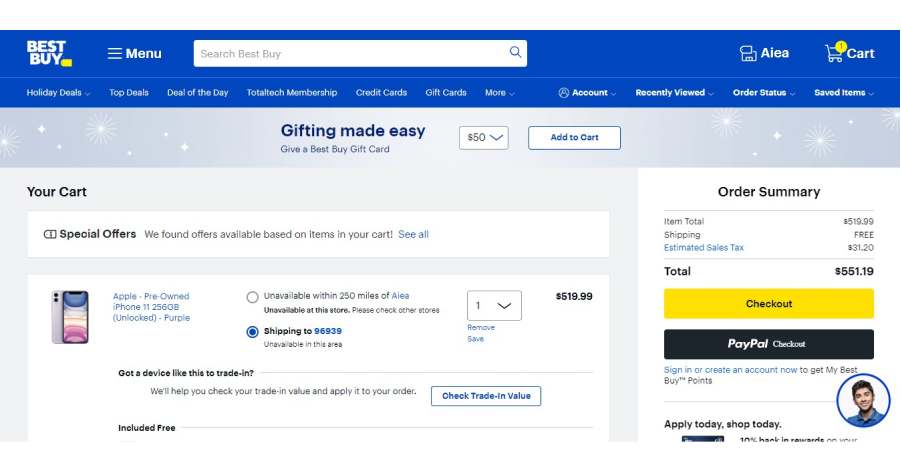Open Apple Pre-Owned iPhone 11 product link
Viewport: 901px width, 471px height.
151,307
